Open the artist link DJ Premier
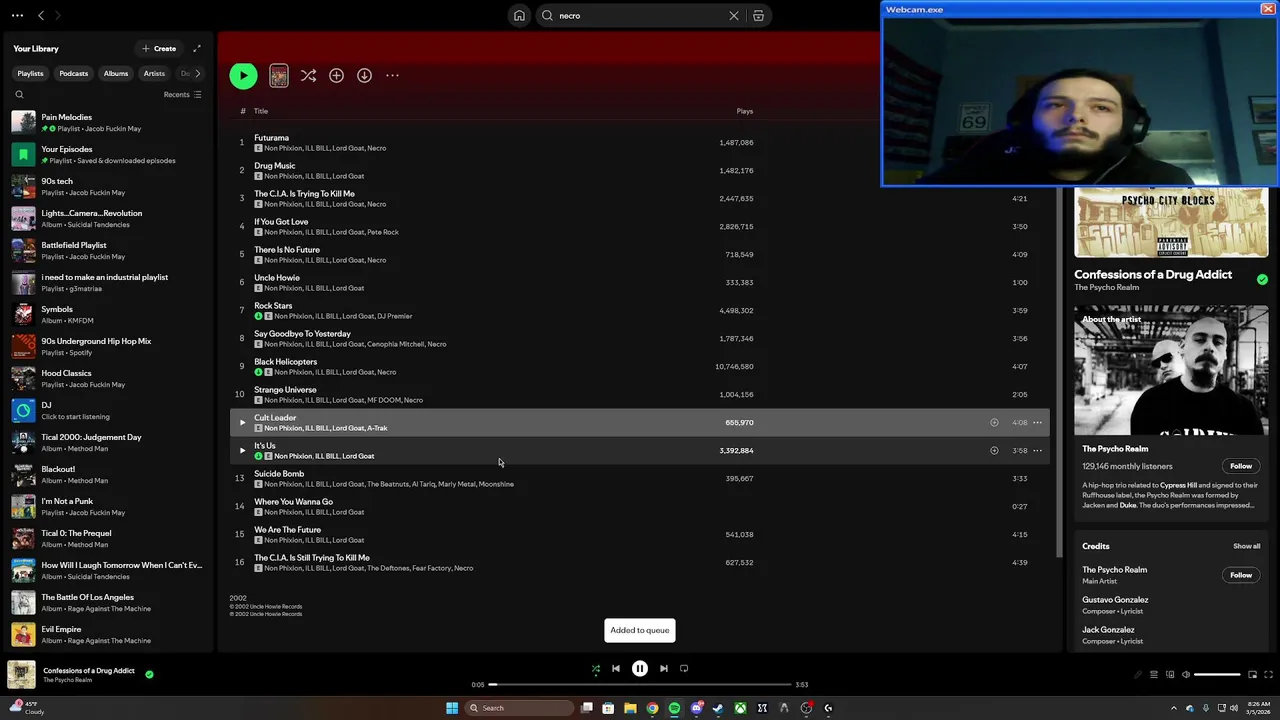The image size is (1280, 720). click(x=394, y=316)
